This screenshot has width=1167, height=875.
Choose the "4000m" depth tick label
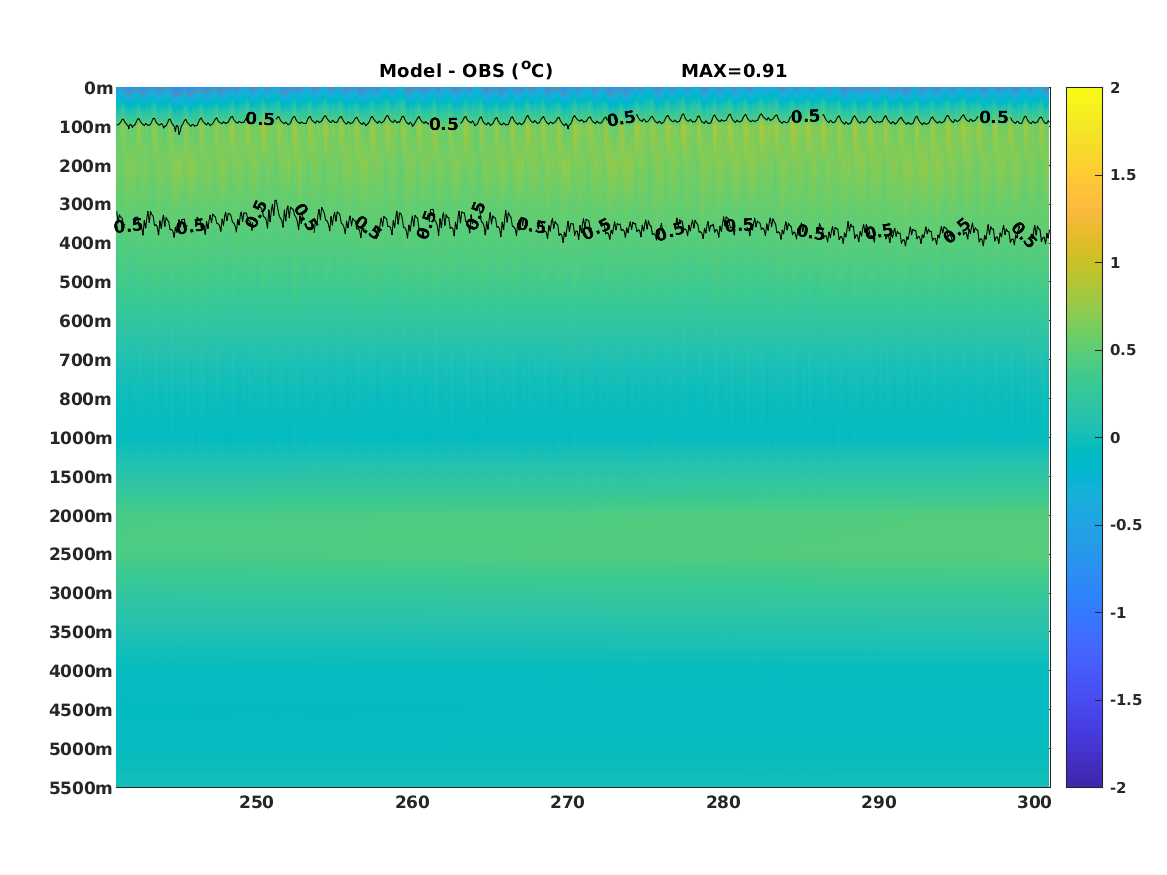(x=80, y=671)
